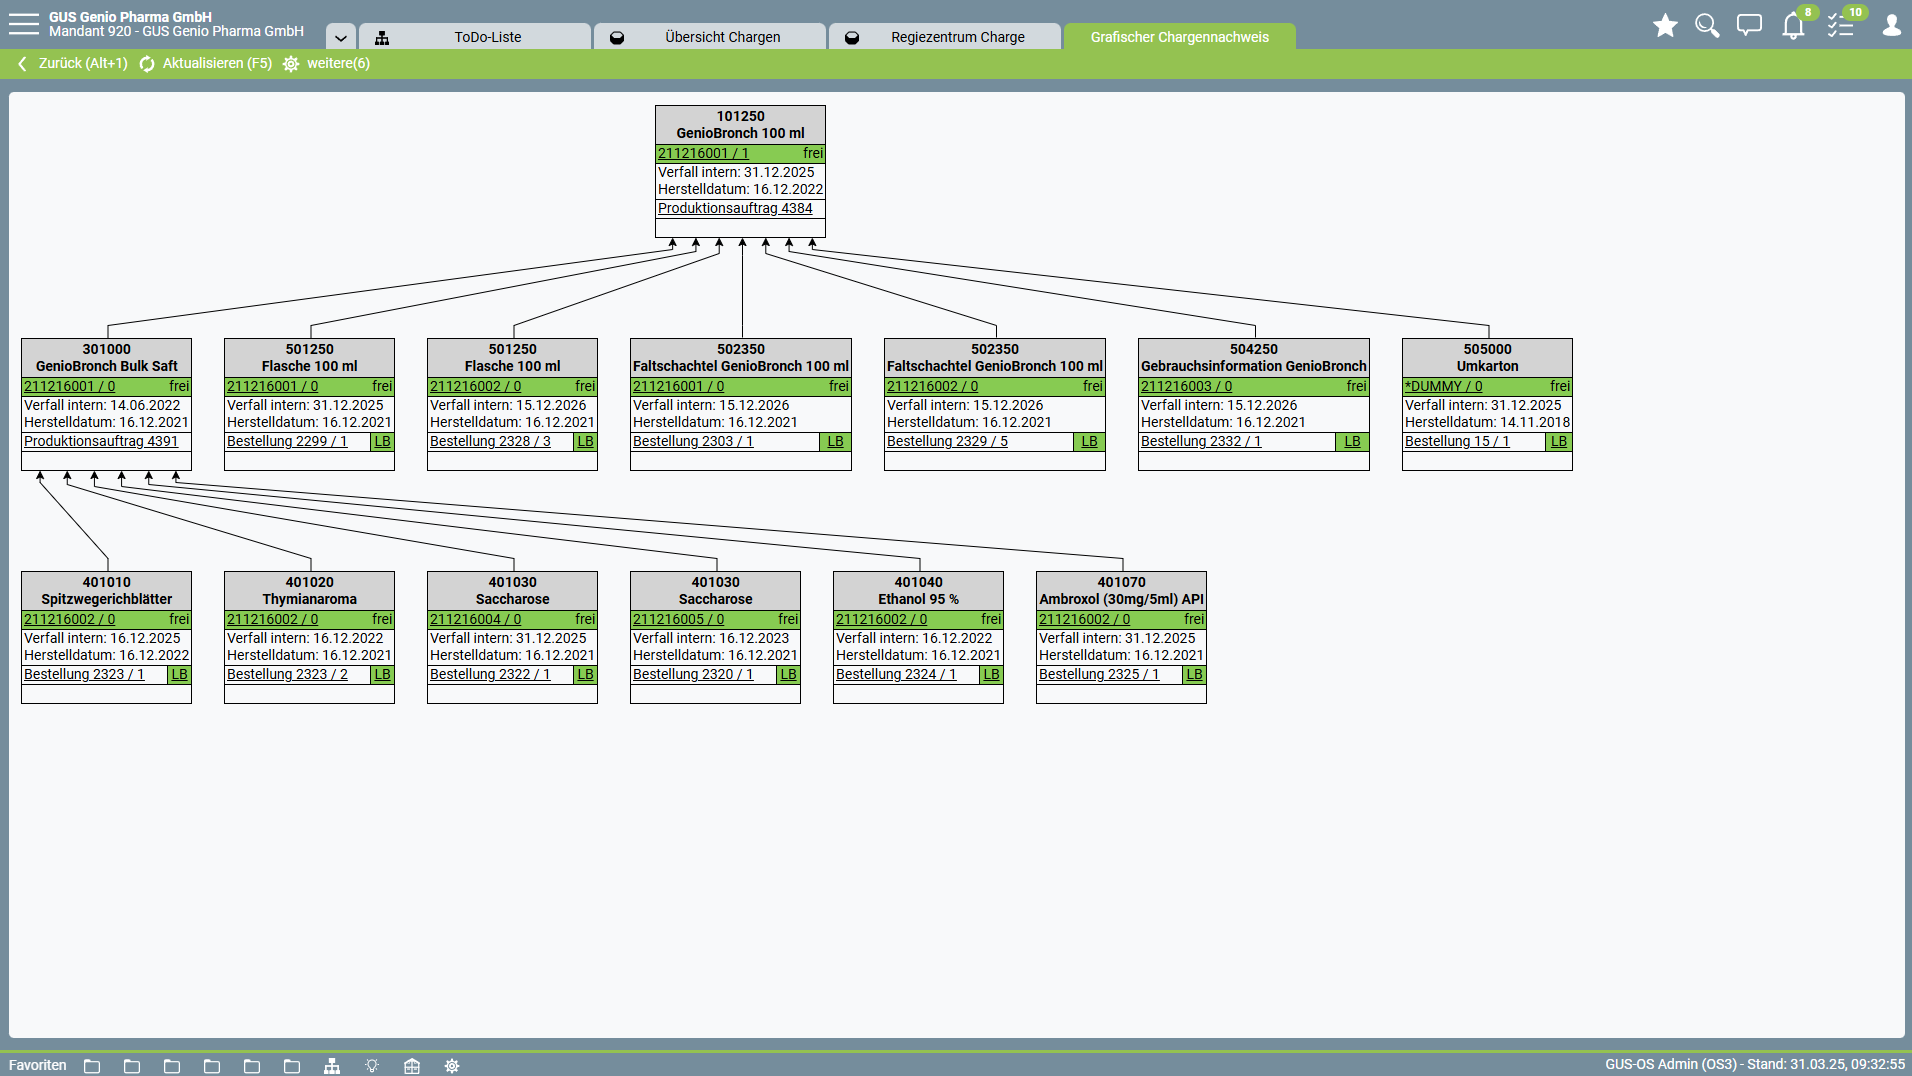Click the hierarchy icon in the Favoriten bar
Viewport: 1912px width, 1076px height.
(332, 1066)
